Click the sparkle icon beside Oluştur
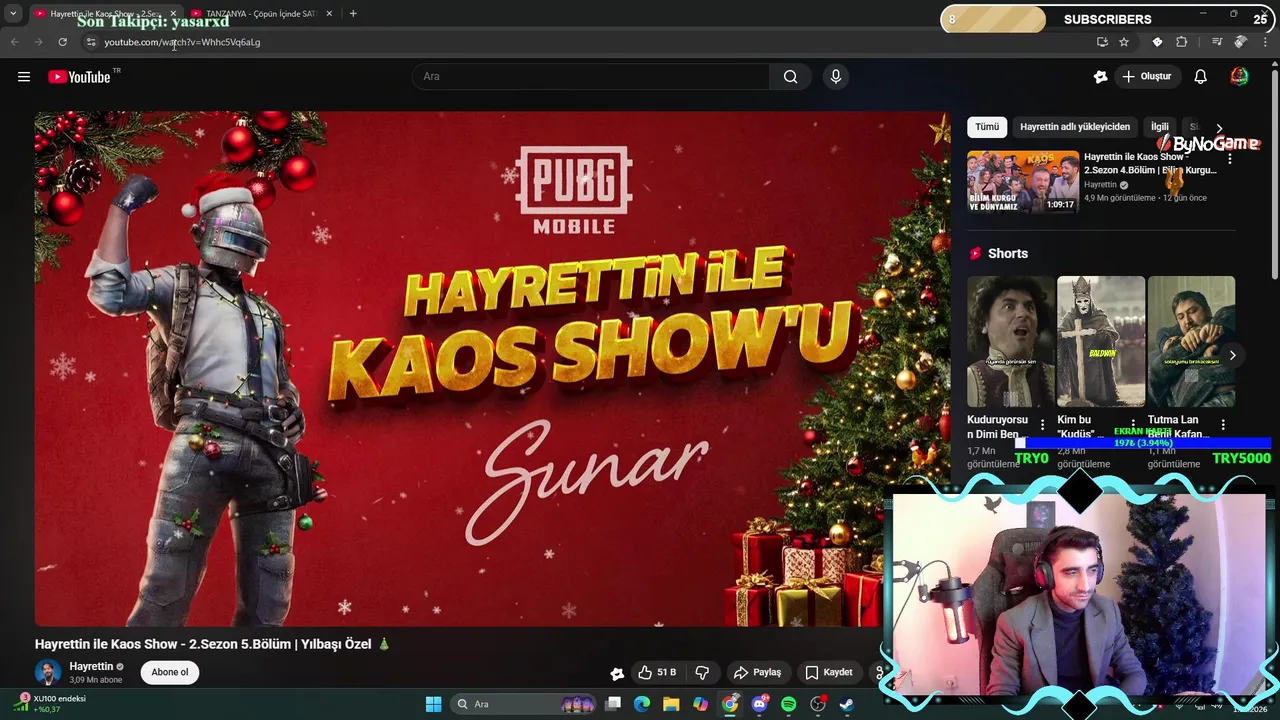 pos(1101,77)
